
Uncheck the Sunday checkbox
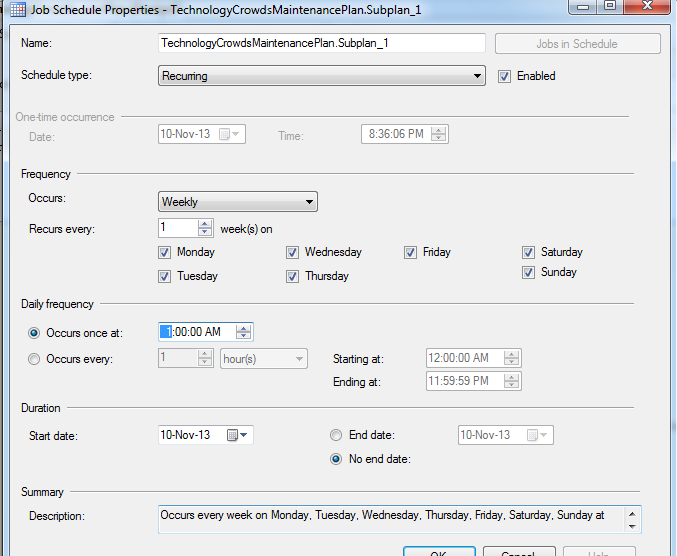tap(528, 272)
